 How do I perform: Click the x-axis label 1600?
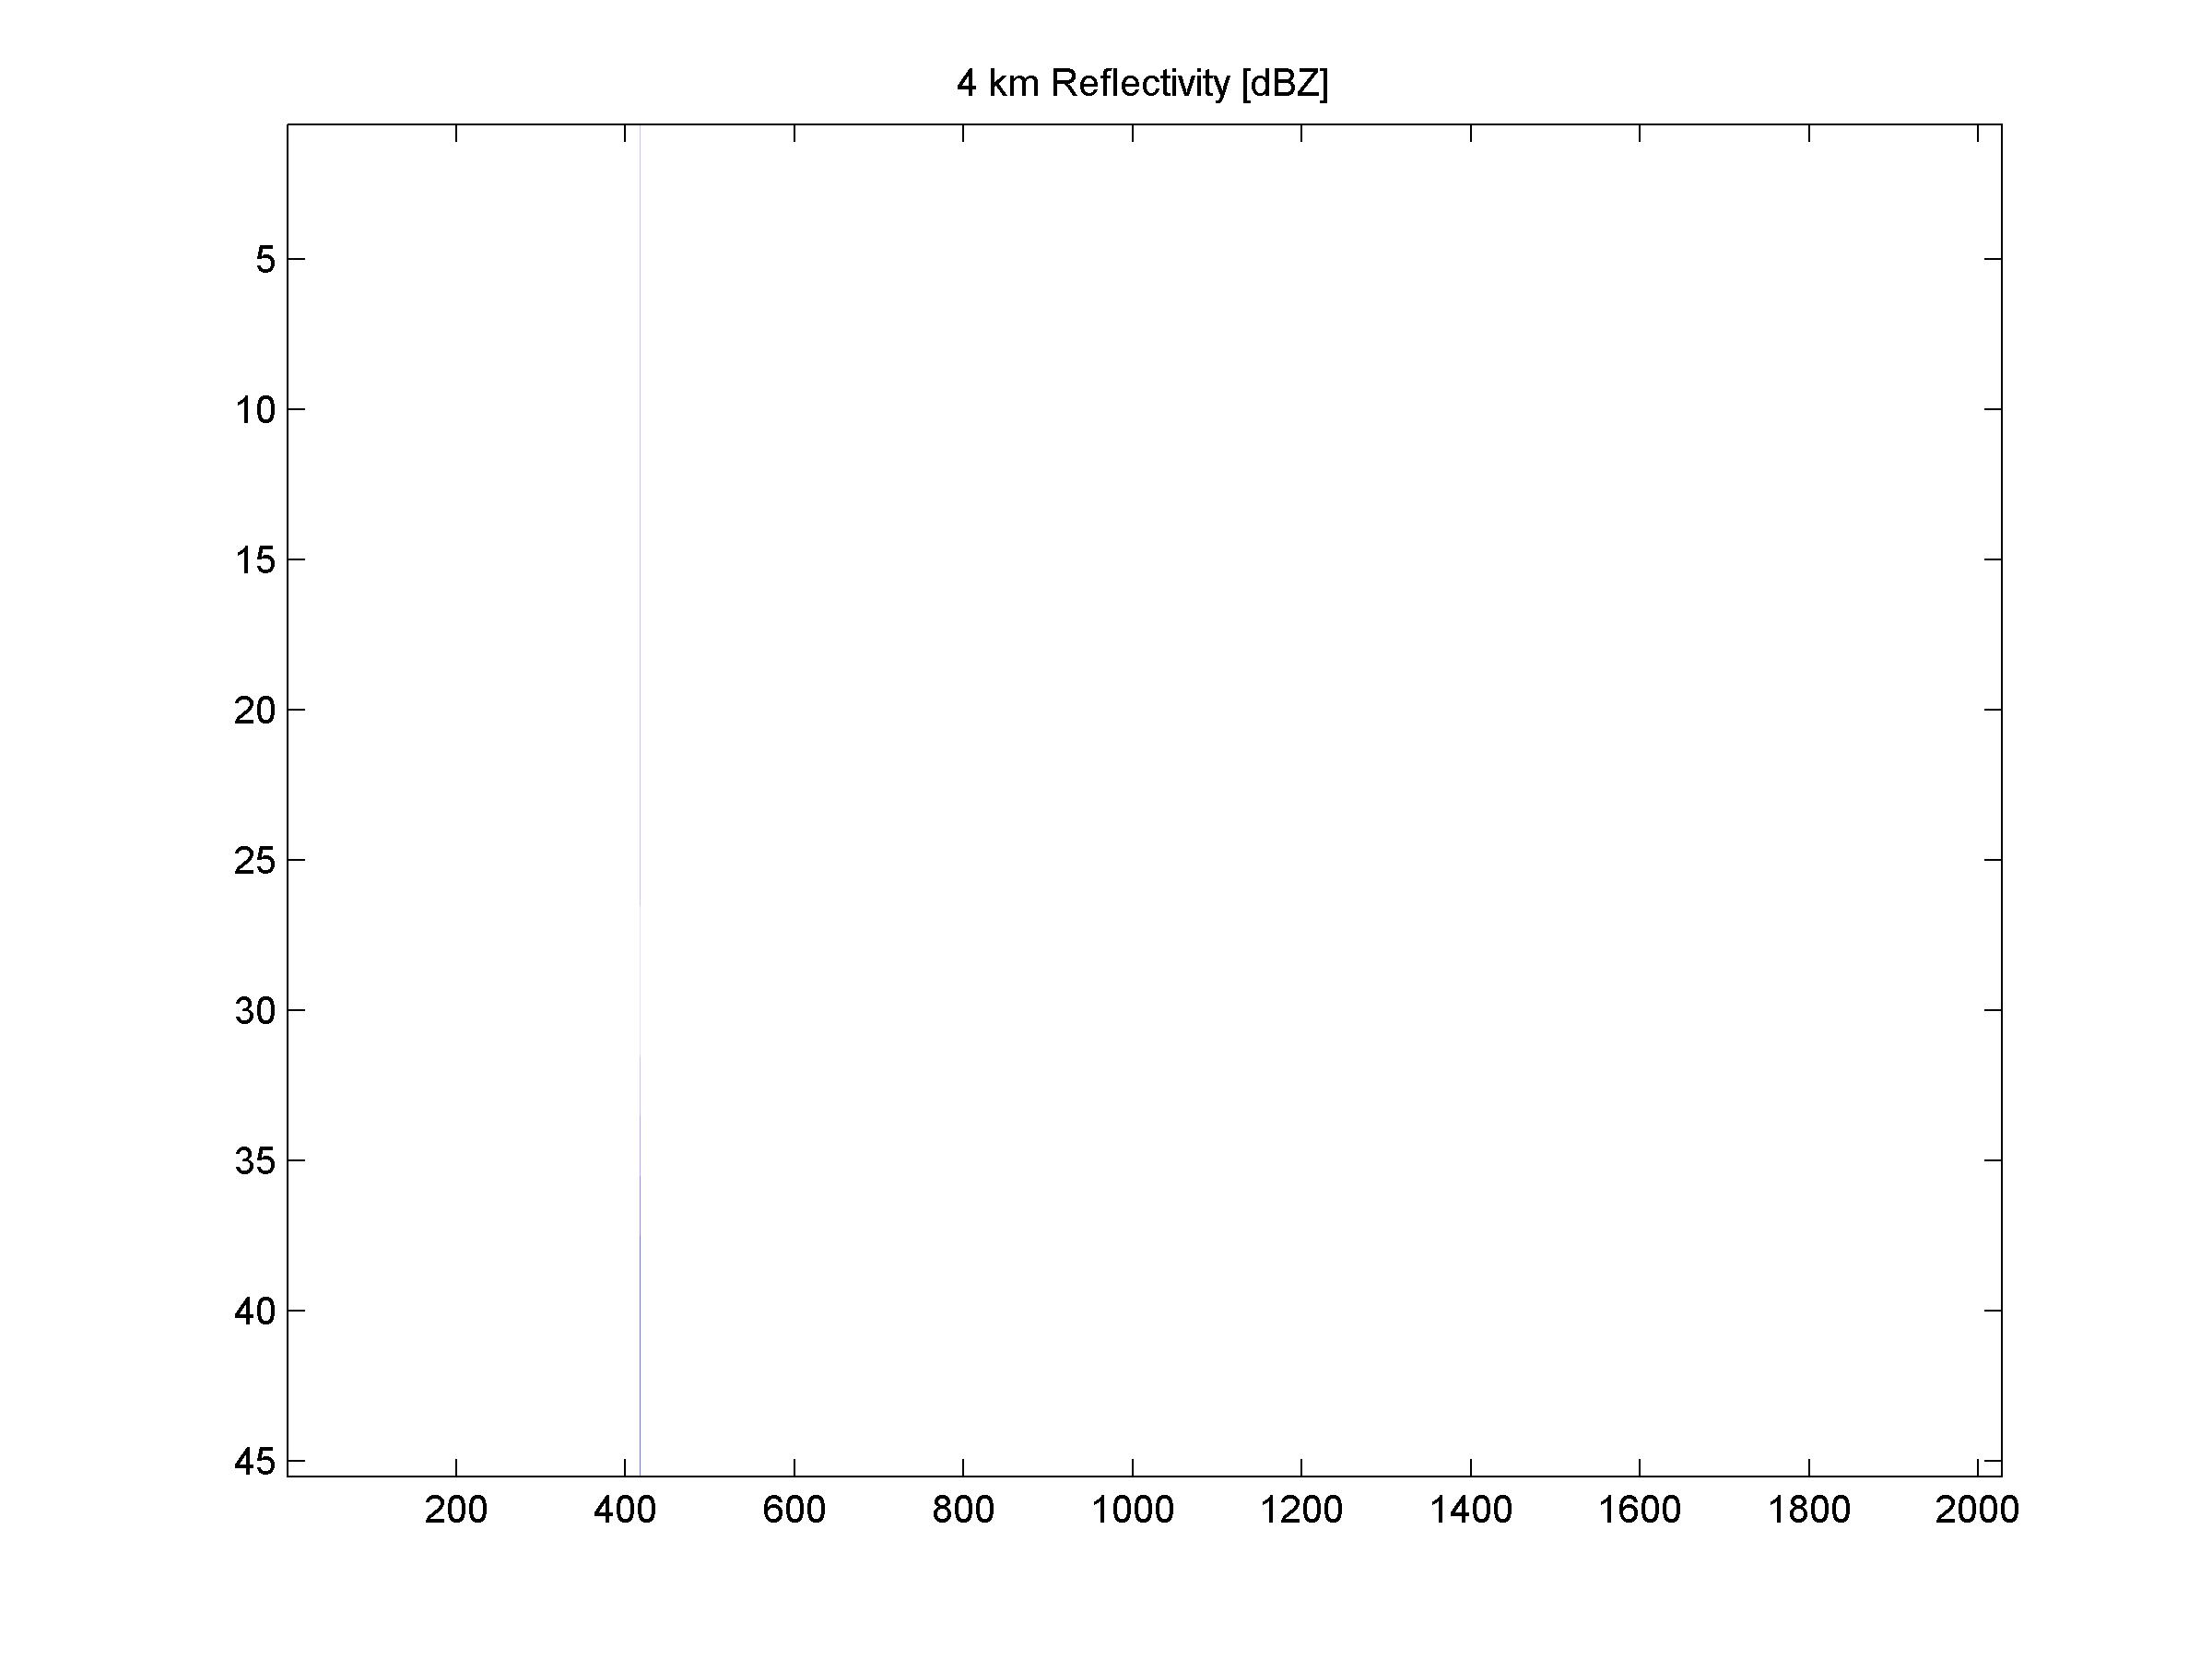(x=1639, y=1509)
